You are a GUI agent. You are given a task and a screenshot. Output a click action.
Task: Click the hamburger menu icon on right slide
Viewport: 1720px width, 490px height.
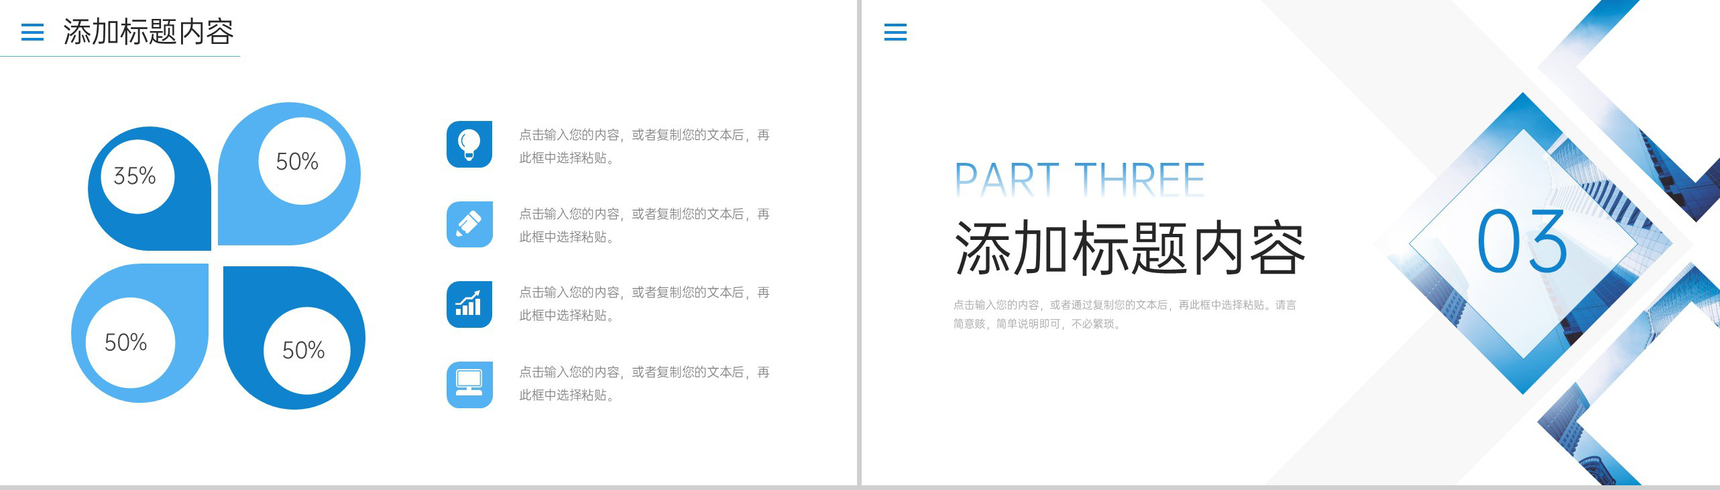pos(895,32)
